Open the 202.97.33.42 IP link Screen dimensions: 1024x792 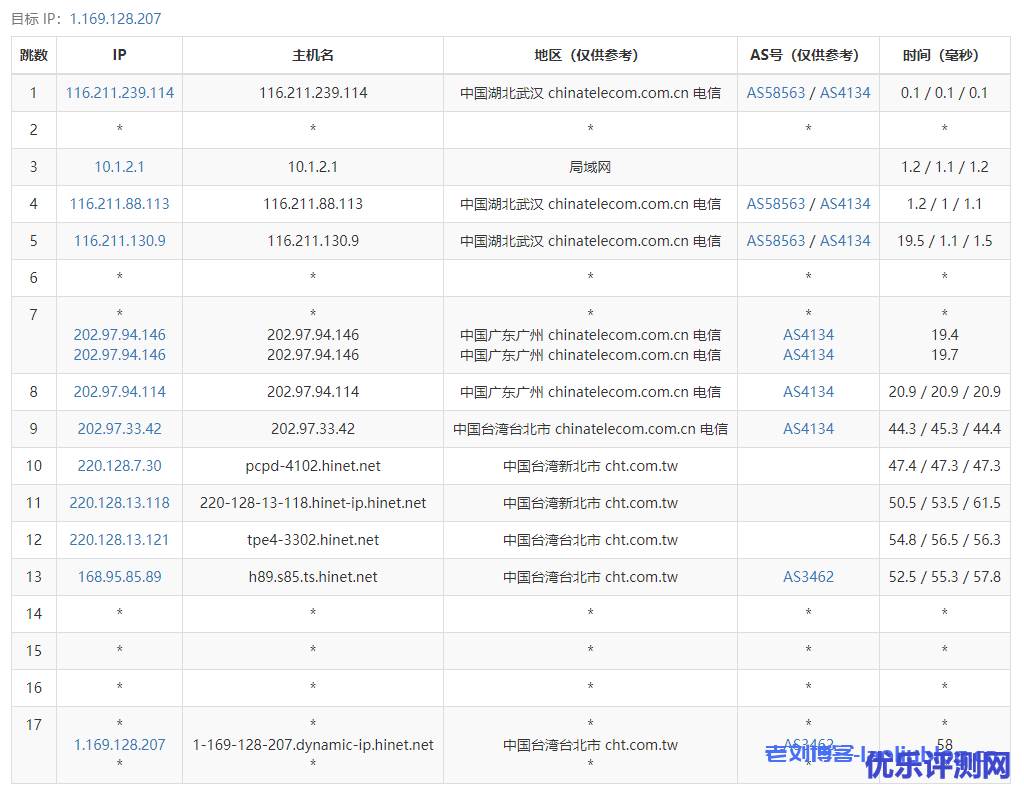(x=120, y=429)
